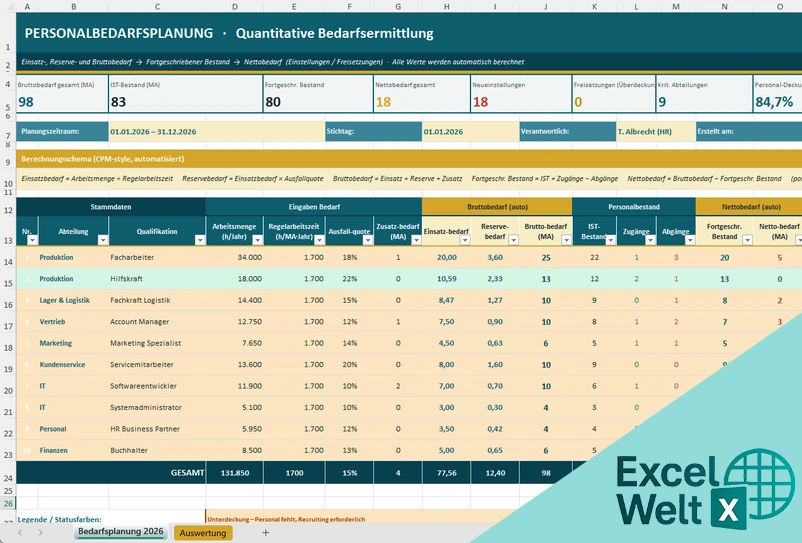Open the Ausfall-quote filter dropdown
This screenshot has height=543, width=802.
[x=368, y=240]
